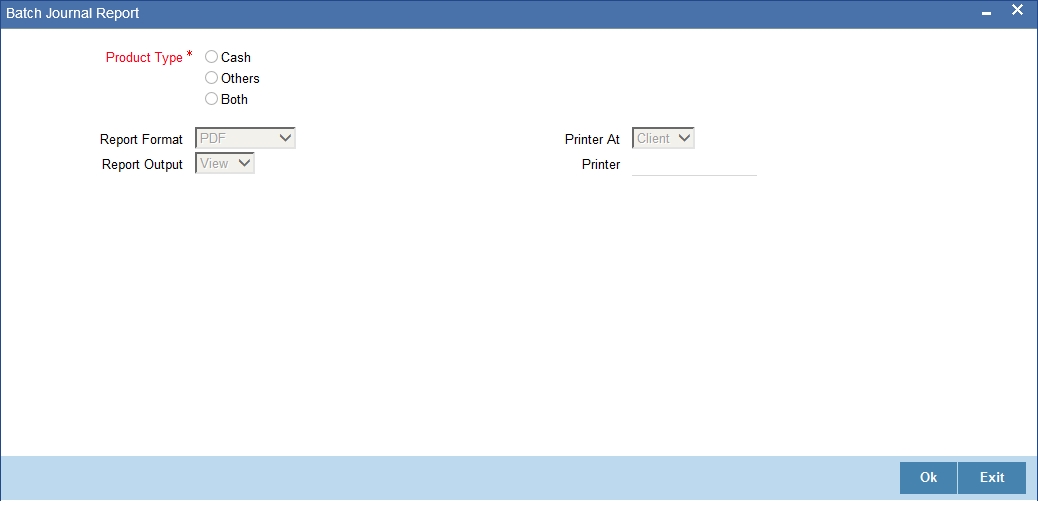Image resolution: width=1038 pixels, height=508 pixels.
Task: Click the Report Format label
Action: 141,139
